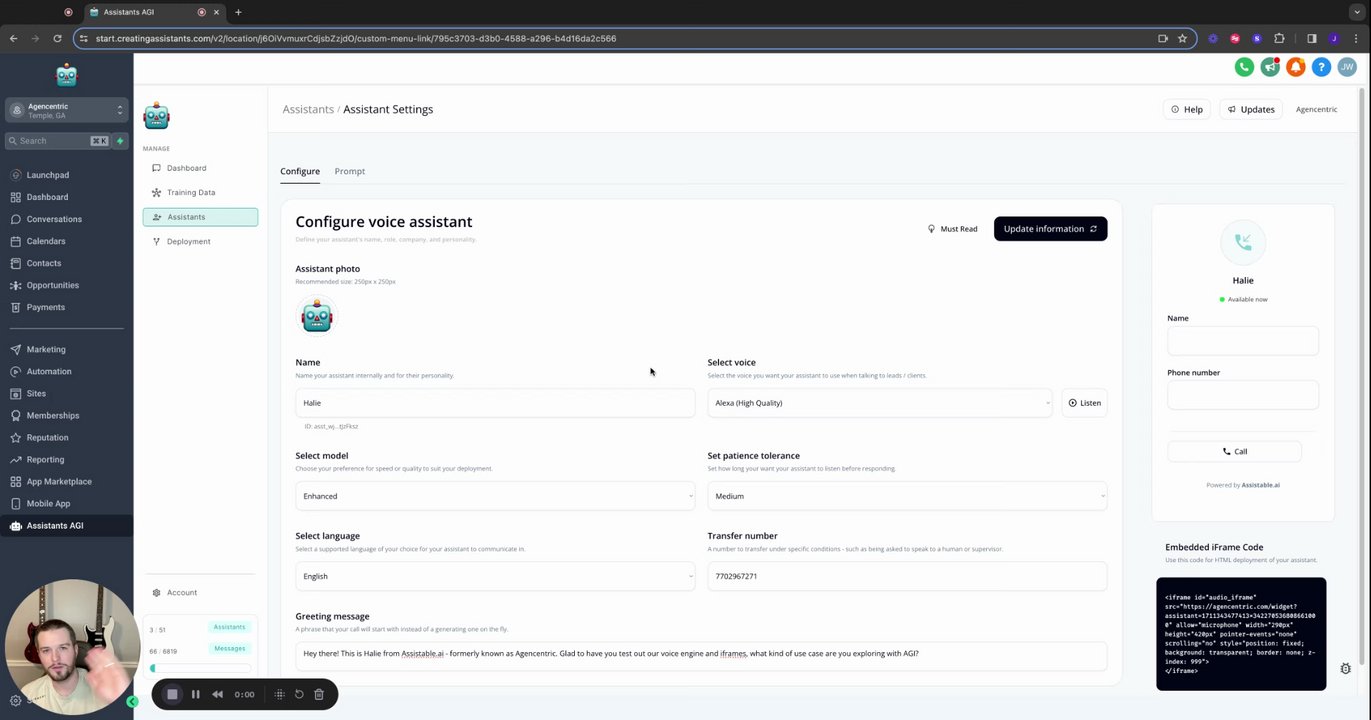The width and height of the screenshot is (1371, 720).
Task: Click the embedded iFrame code block
Action: click(x=1241, y=634)
